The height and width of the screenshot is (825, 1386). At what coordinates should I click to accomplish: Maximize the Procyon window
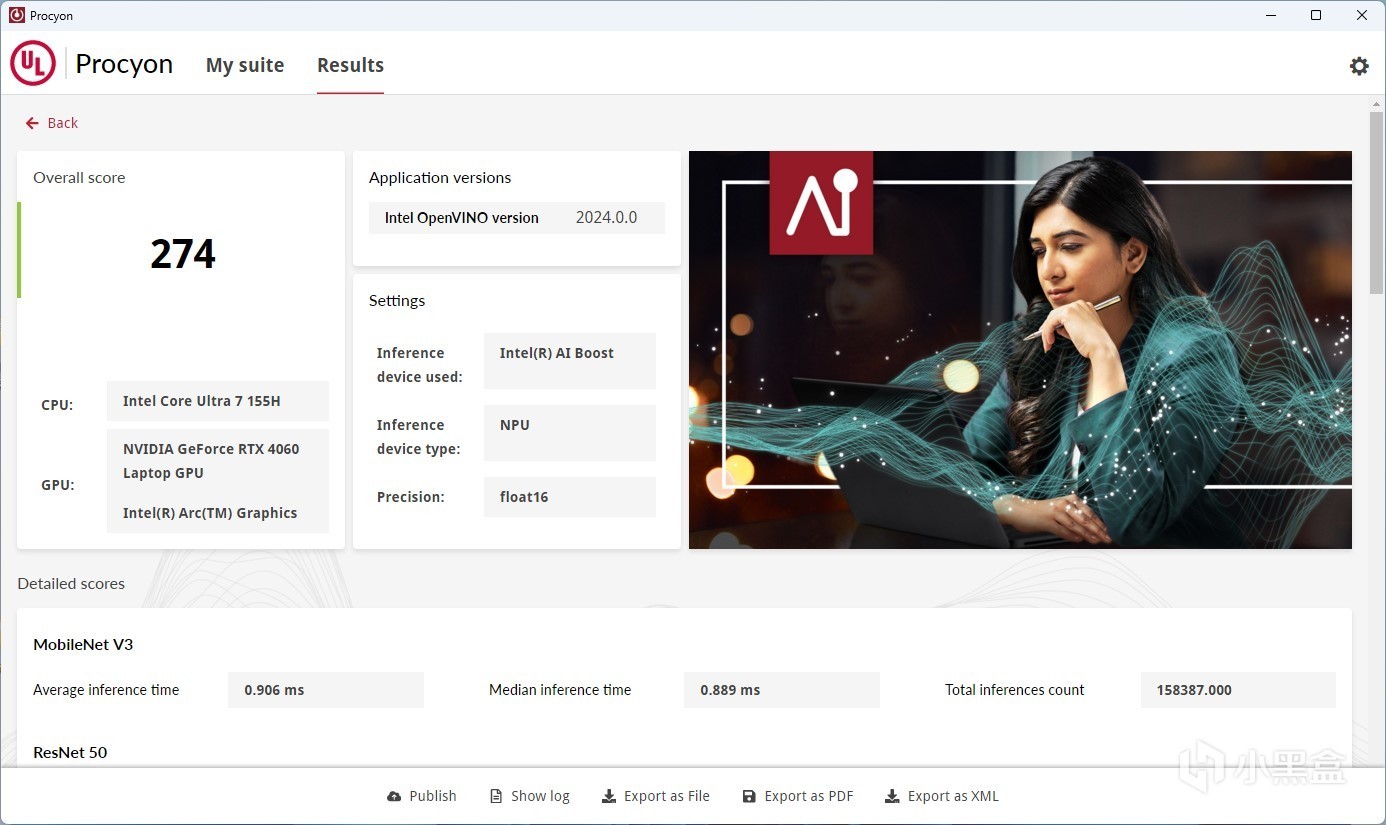(1316, 15)
